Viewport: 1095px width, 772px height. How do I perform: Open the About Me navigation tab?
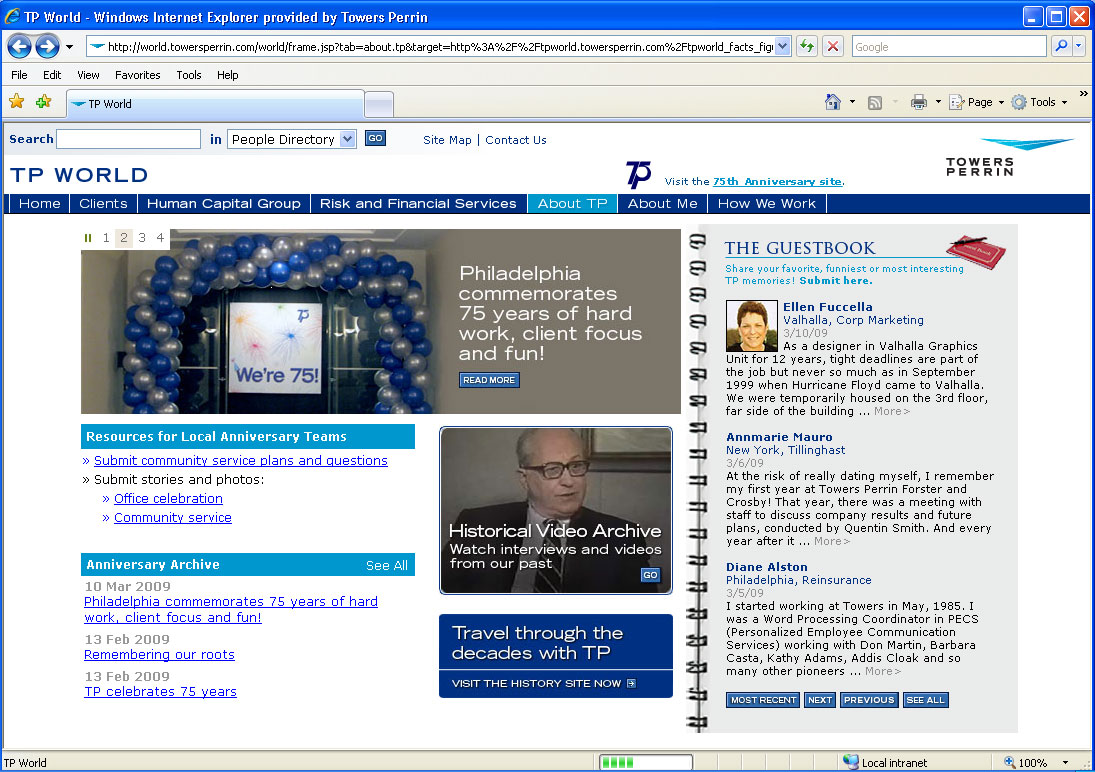tap(663, 203)
